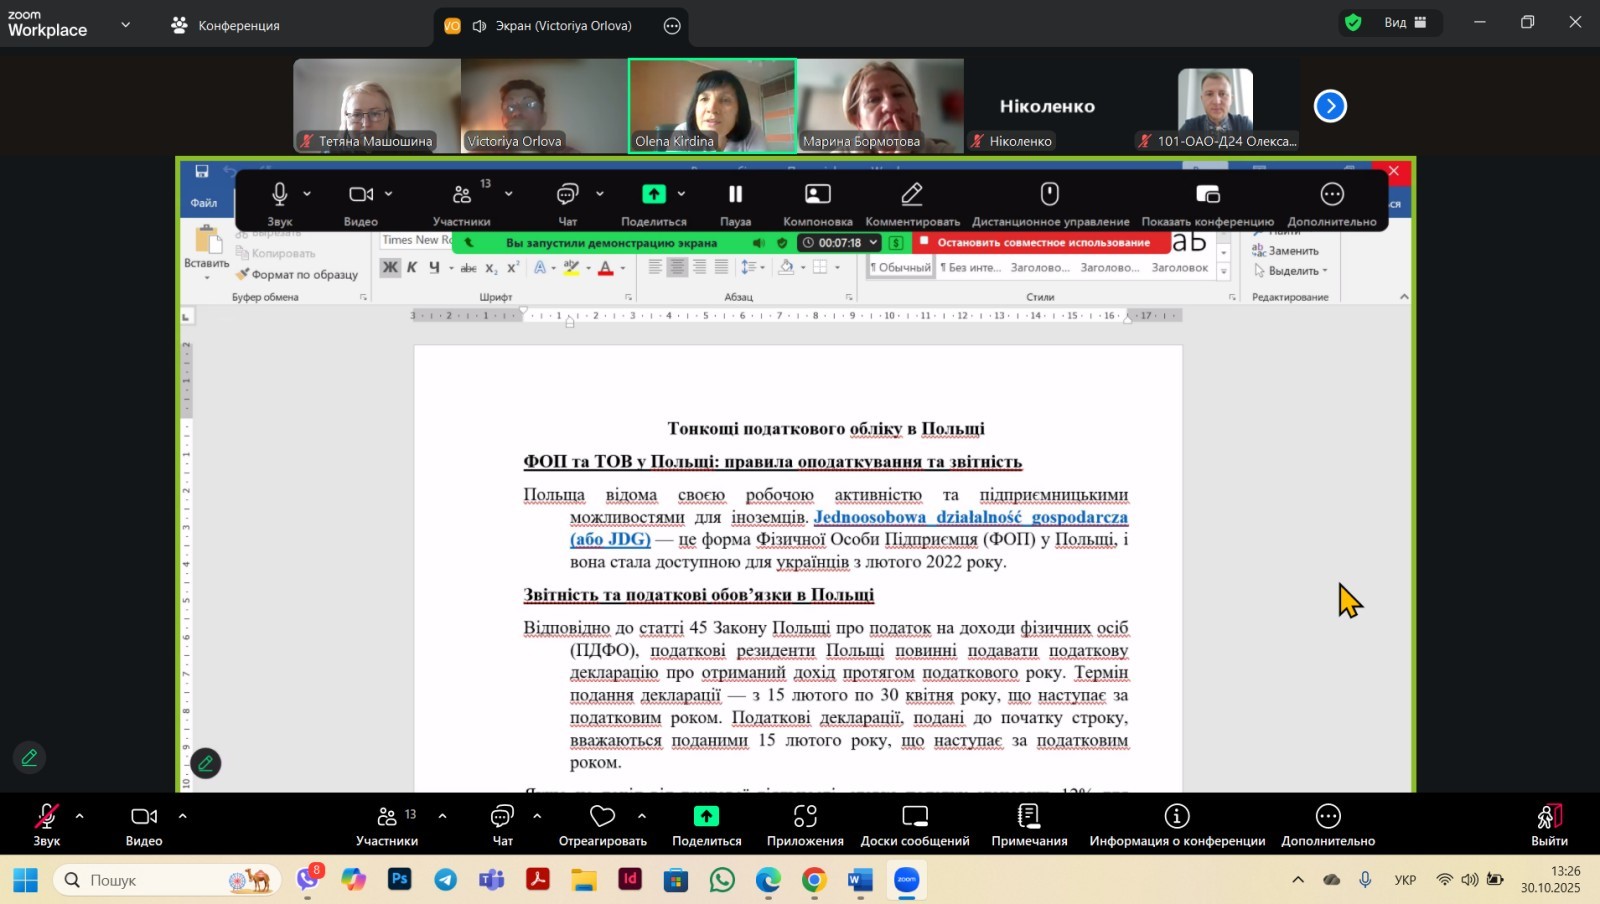Expand the Participants (Участники) options arrow
The image size is (1600, 904).
(x=442, y=816)
